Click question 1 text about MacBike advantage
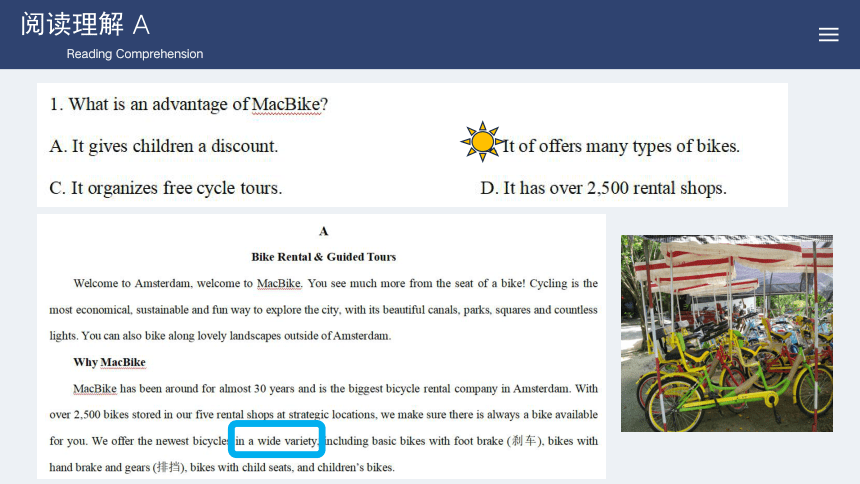Image resolution: width=860 pixels, height=484 pixels. pos(189,104)
